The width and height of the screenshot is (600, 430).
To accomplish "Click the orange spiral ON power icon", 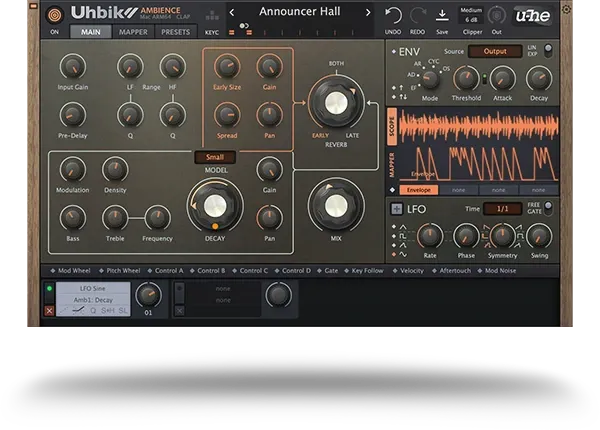I will [54, 15].
